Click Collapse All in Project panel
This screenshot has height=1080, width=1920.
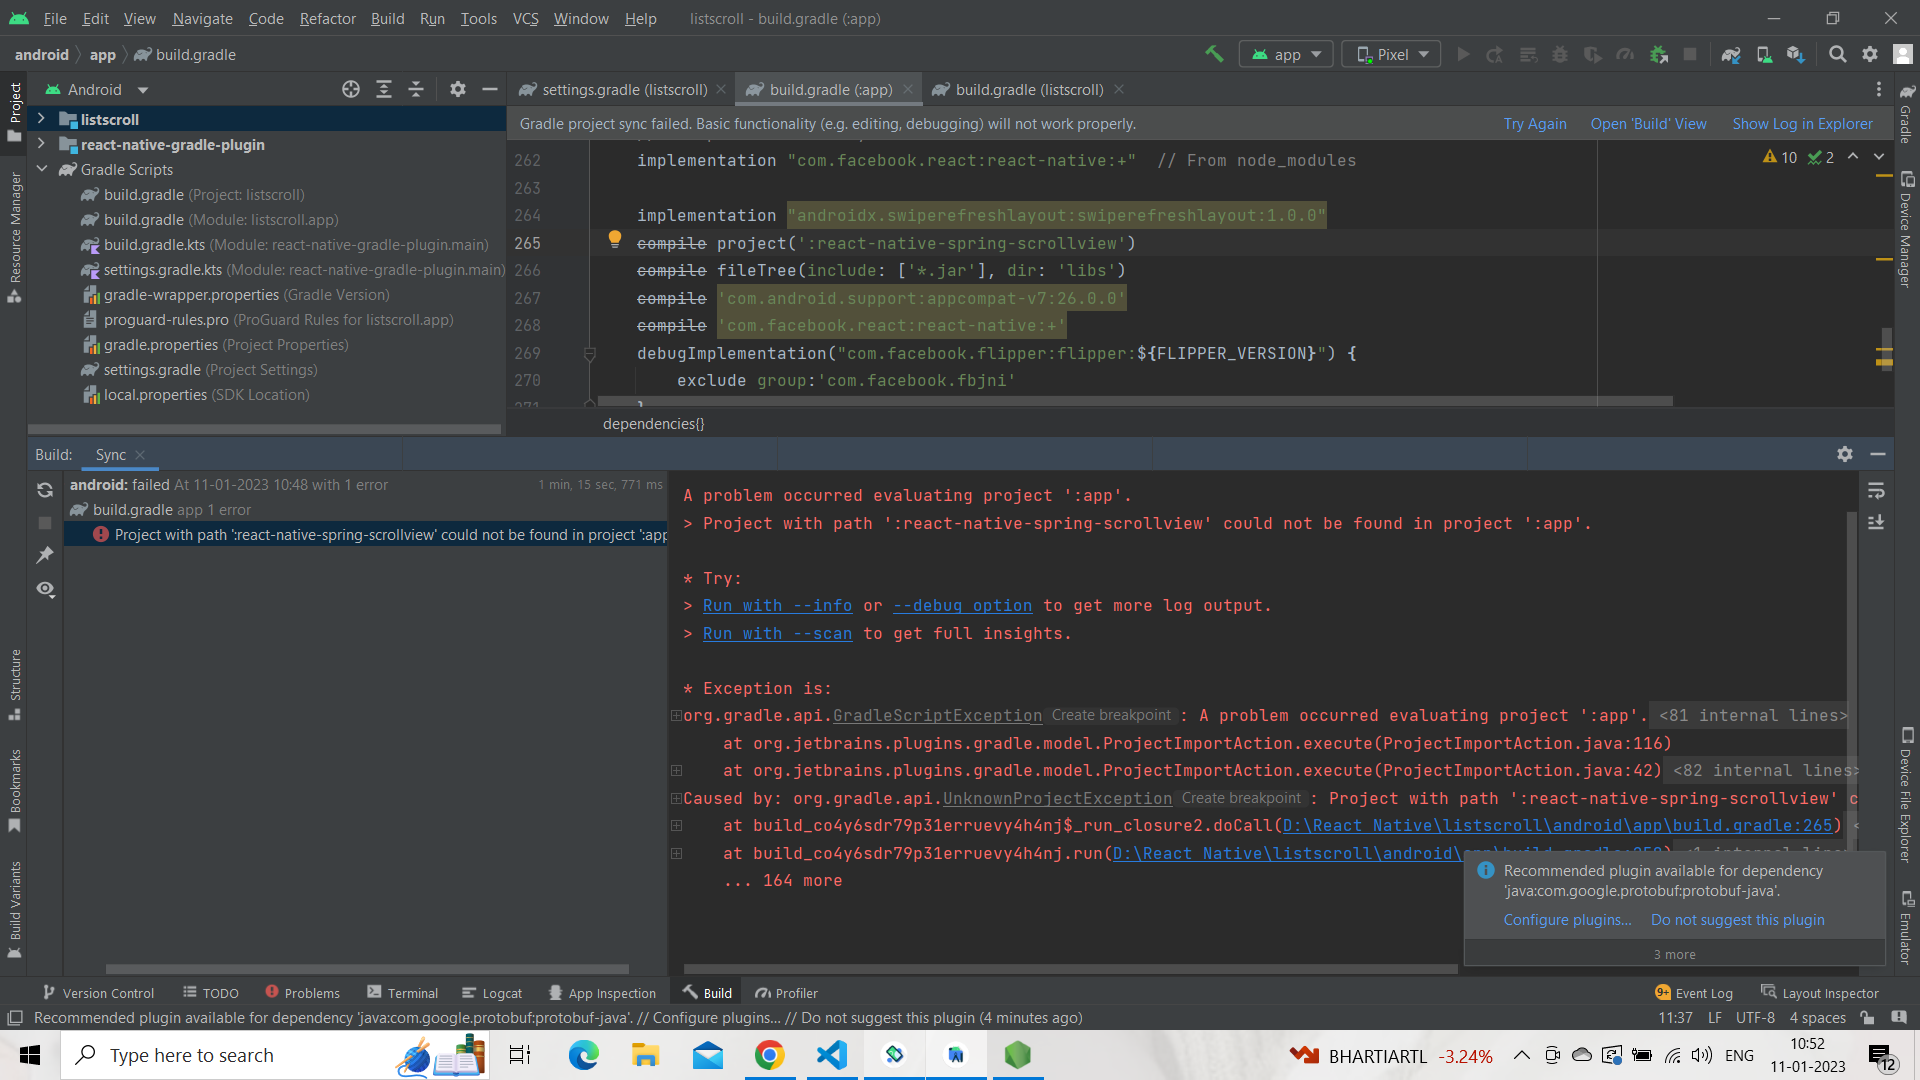(416, 89)
